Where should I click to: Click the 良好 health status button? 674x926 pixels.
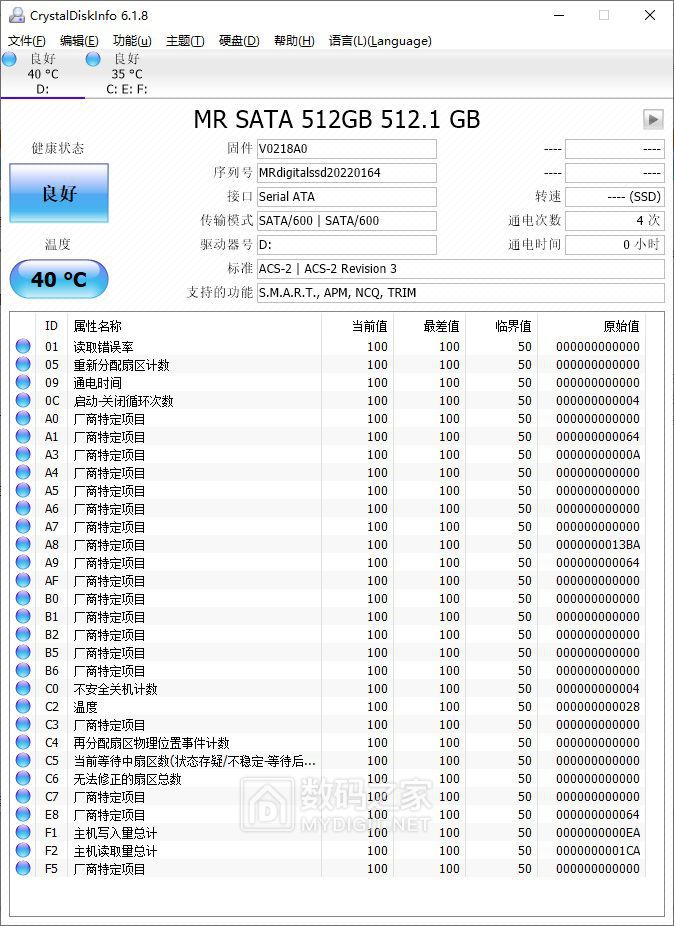click(59, 193)
